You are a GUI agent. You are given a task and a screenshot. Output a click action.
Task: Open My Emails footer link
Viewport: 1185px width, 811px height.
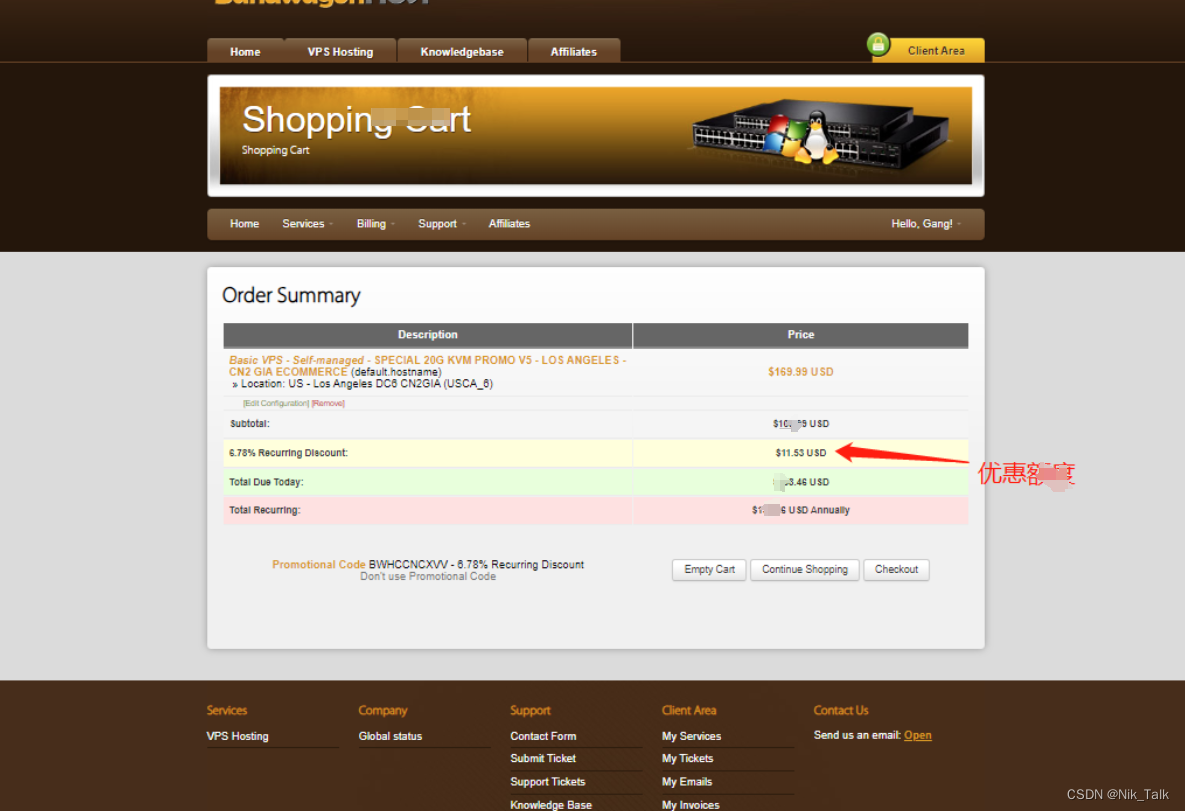pyautogui.click(x=686, y=782)
